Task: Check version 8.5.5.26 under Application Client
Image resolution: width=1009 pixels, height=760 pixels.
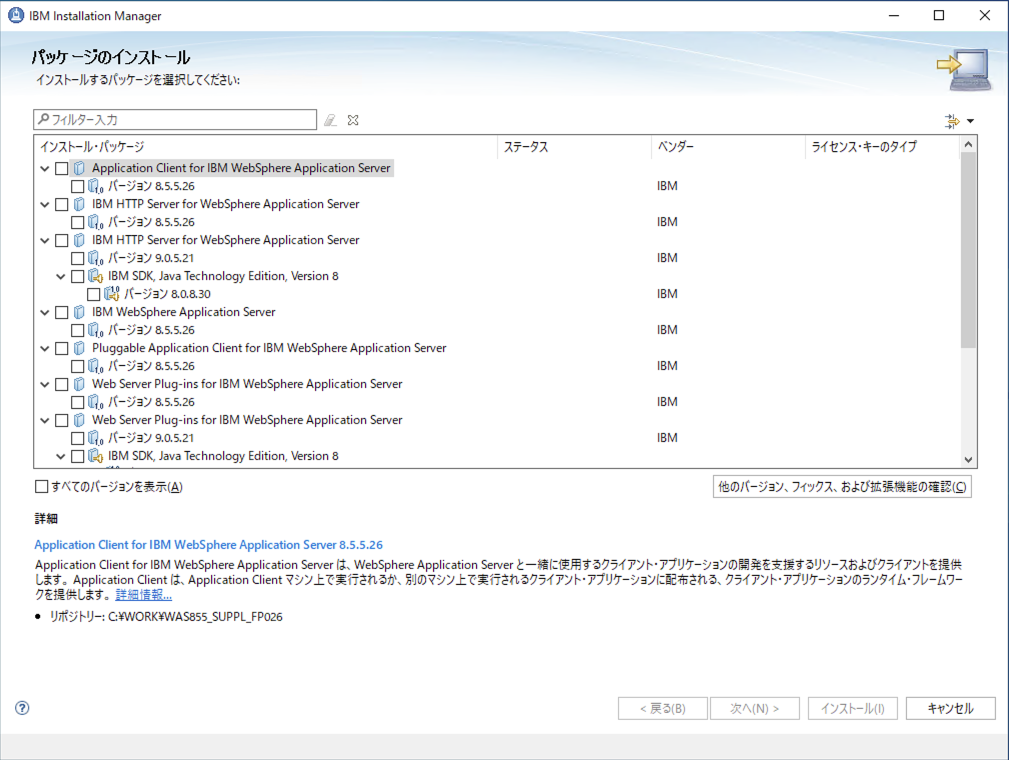Action: pyautogui.click(x=78, y=187)
